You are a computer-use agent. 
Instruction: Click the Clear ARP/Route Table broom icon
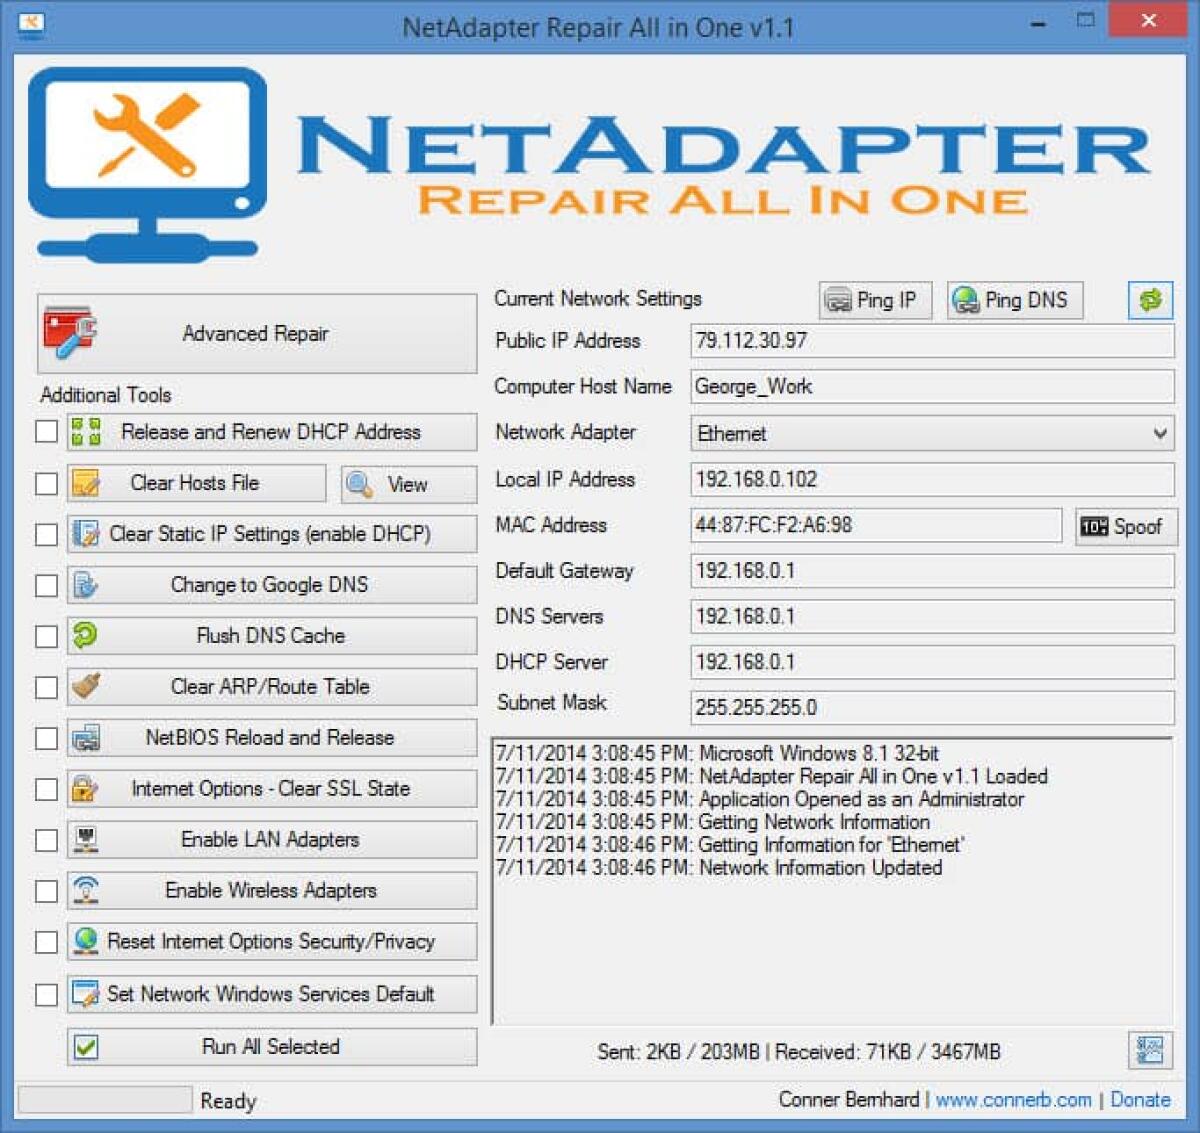point(85,686)
